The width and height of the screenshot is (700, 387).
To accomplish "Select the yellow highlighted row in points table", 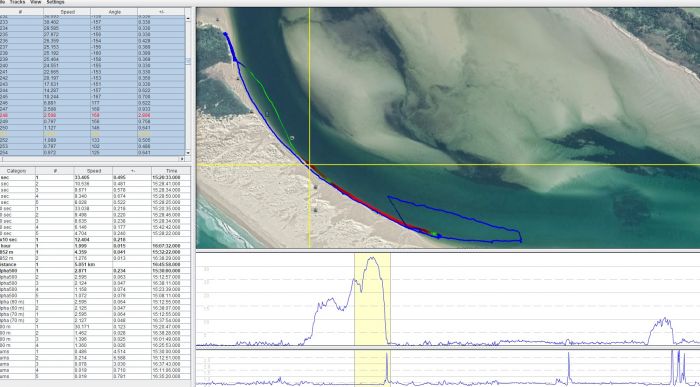I will (x=92, y=134).
